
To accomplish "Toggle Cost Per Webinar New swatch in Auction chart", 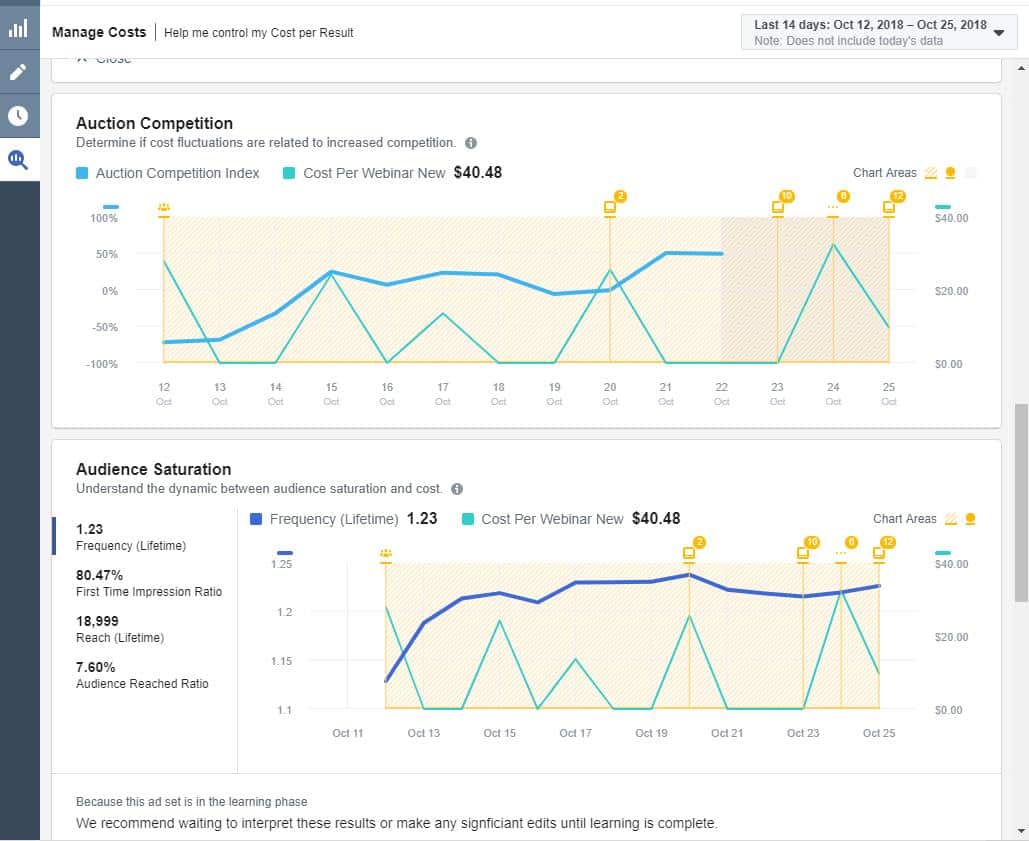I will [x=289, y=173].
